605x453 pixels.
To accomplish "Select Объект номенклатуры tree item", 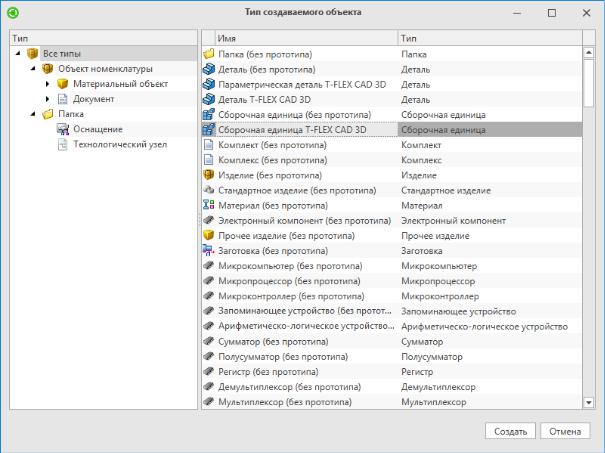I will 105,69.
